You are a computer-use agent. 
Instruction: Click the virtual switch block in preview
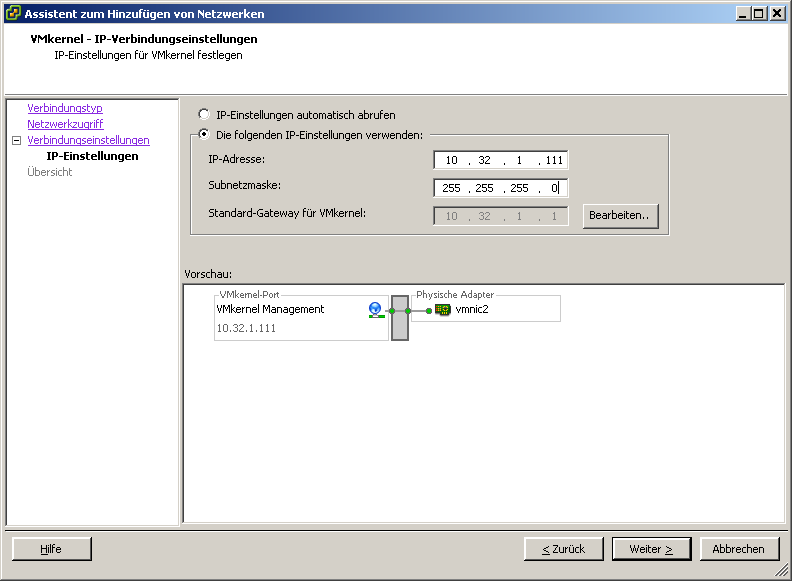point(400,317)
